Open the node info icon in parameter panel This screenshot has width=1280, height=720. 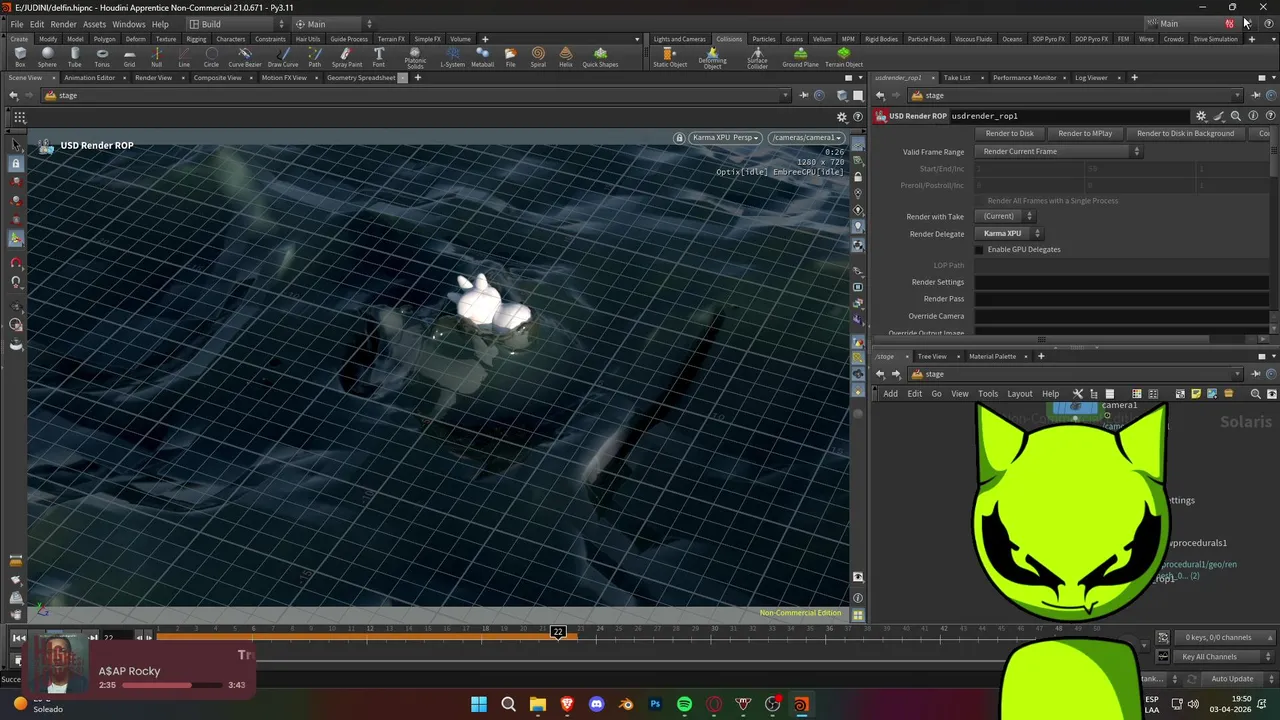pos(1253,116)
